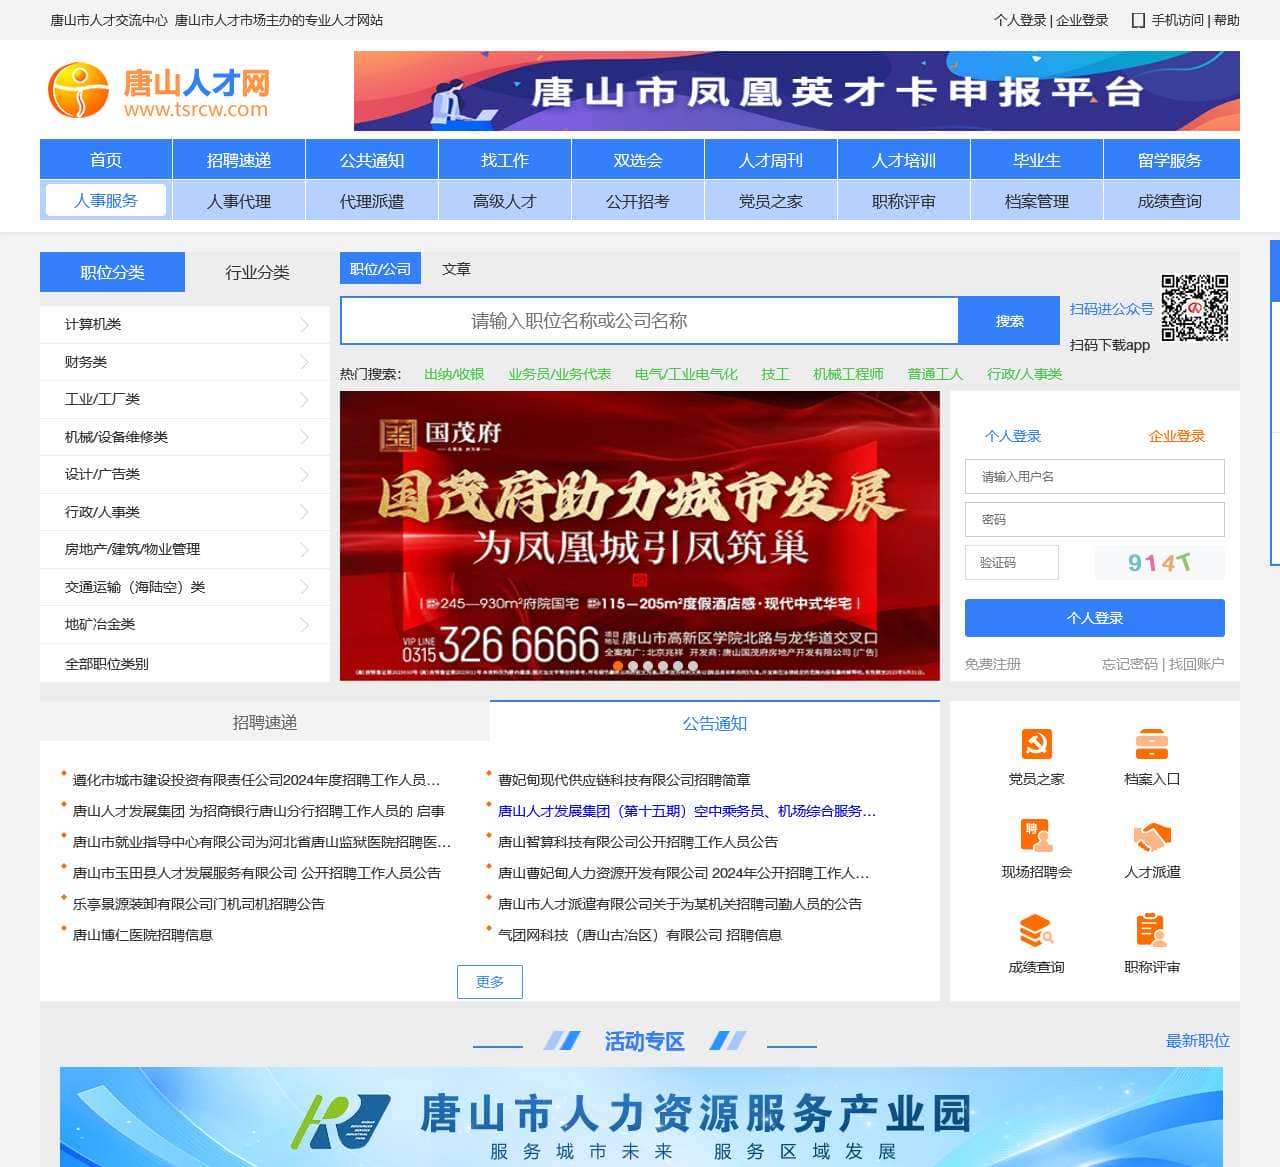Click 企业登录 in the top bar
The height and width of the screenshot is (1167, 1280).
click(1083, 20)
